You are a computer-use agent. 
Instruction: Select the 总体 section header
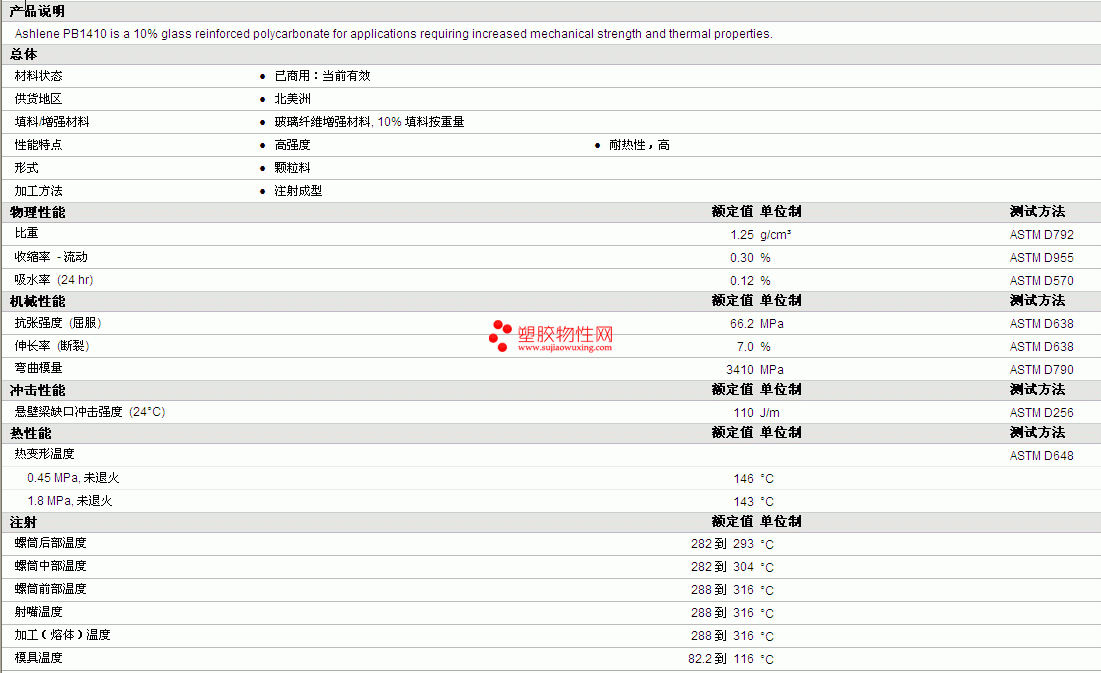(x=23, y=55)
